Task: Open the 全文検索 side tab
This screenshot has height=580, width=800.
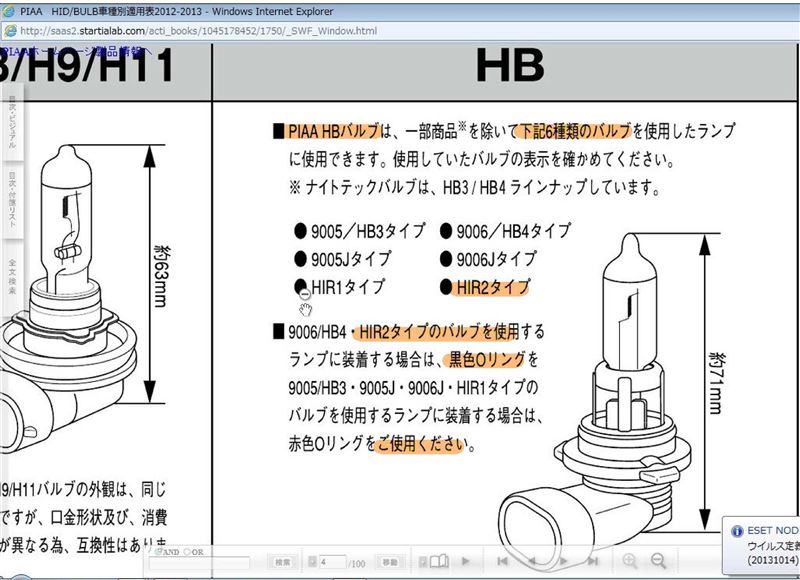Action: 12,276
